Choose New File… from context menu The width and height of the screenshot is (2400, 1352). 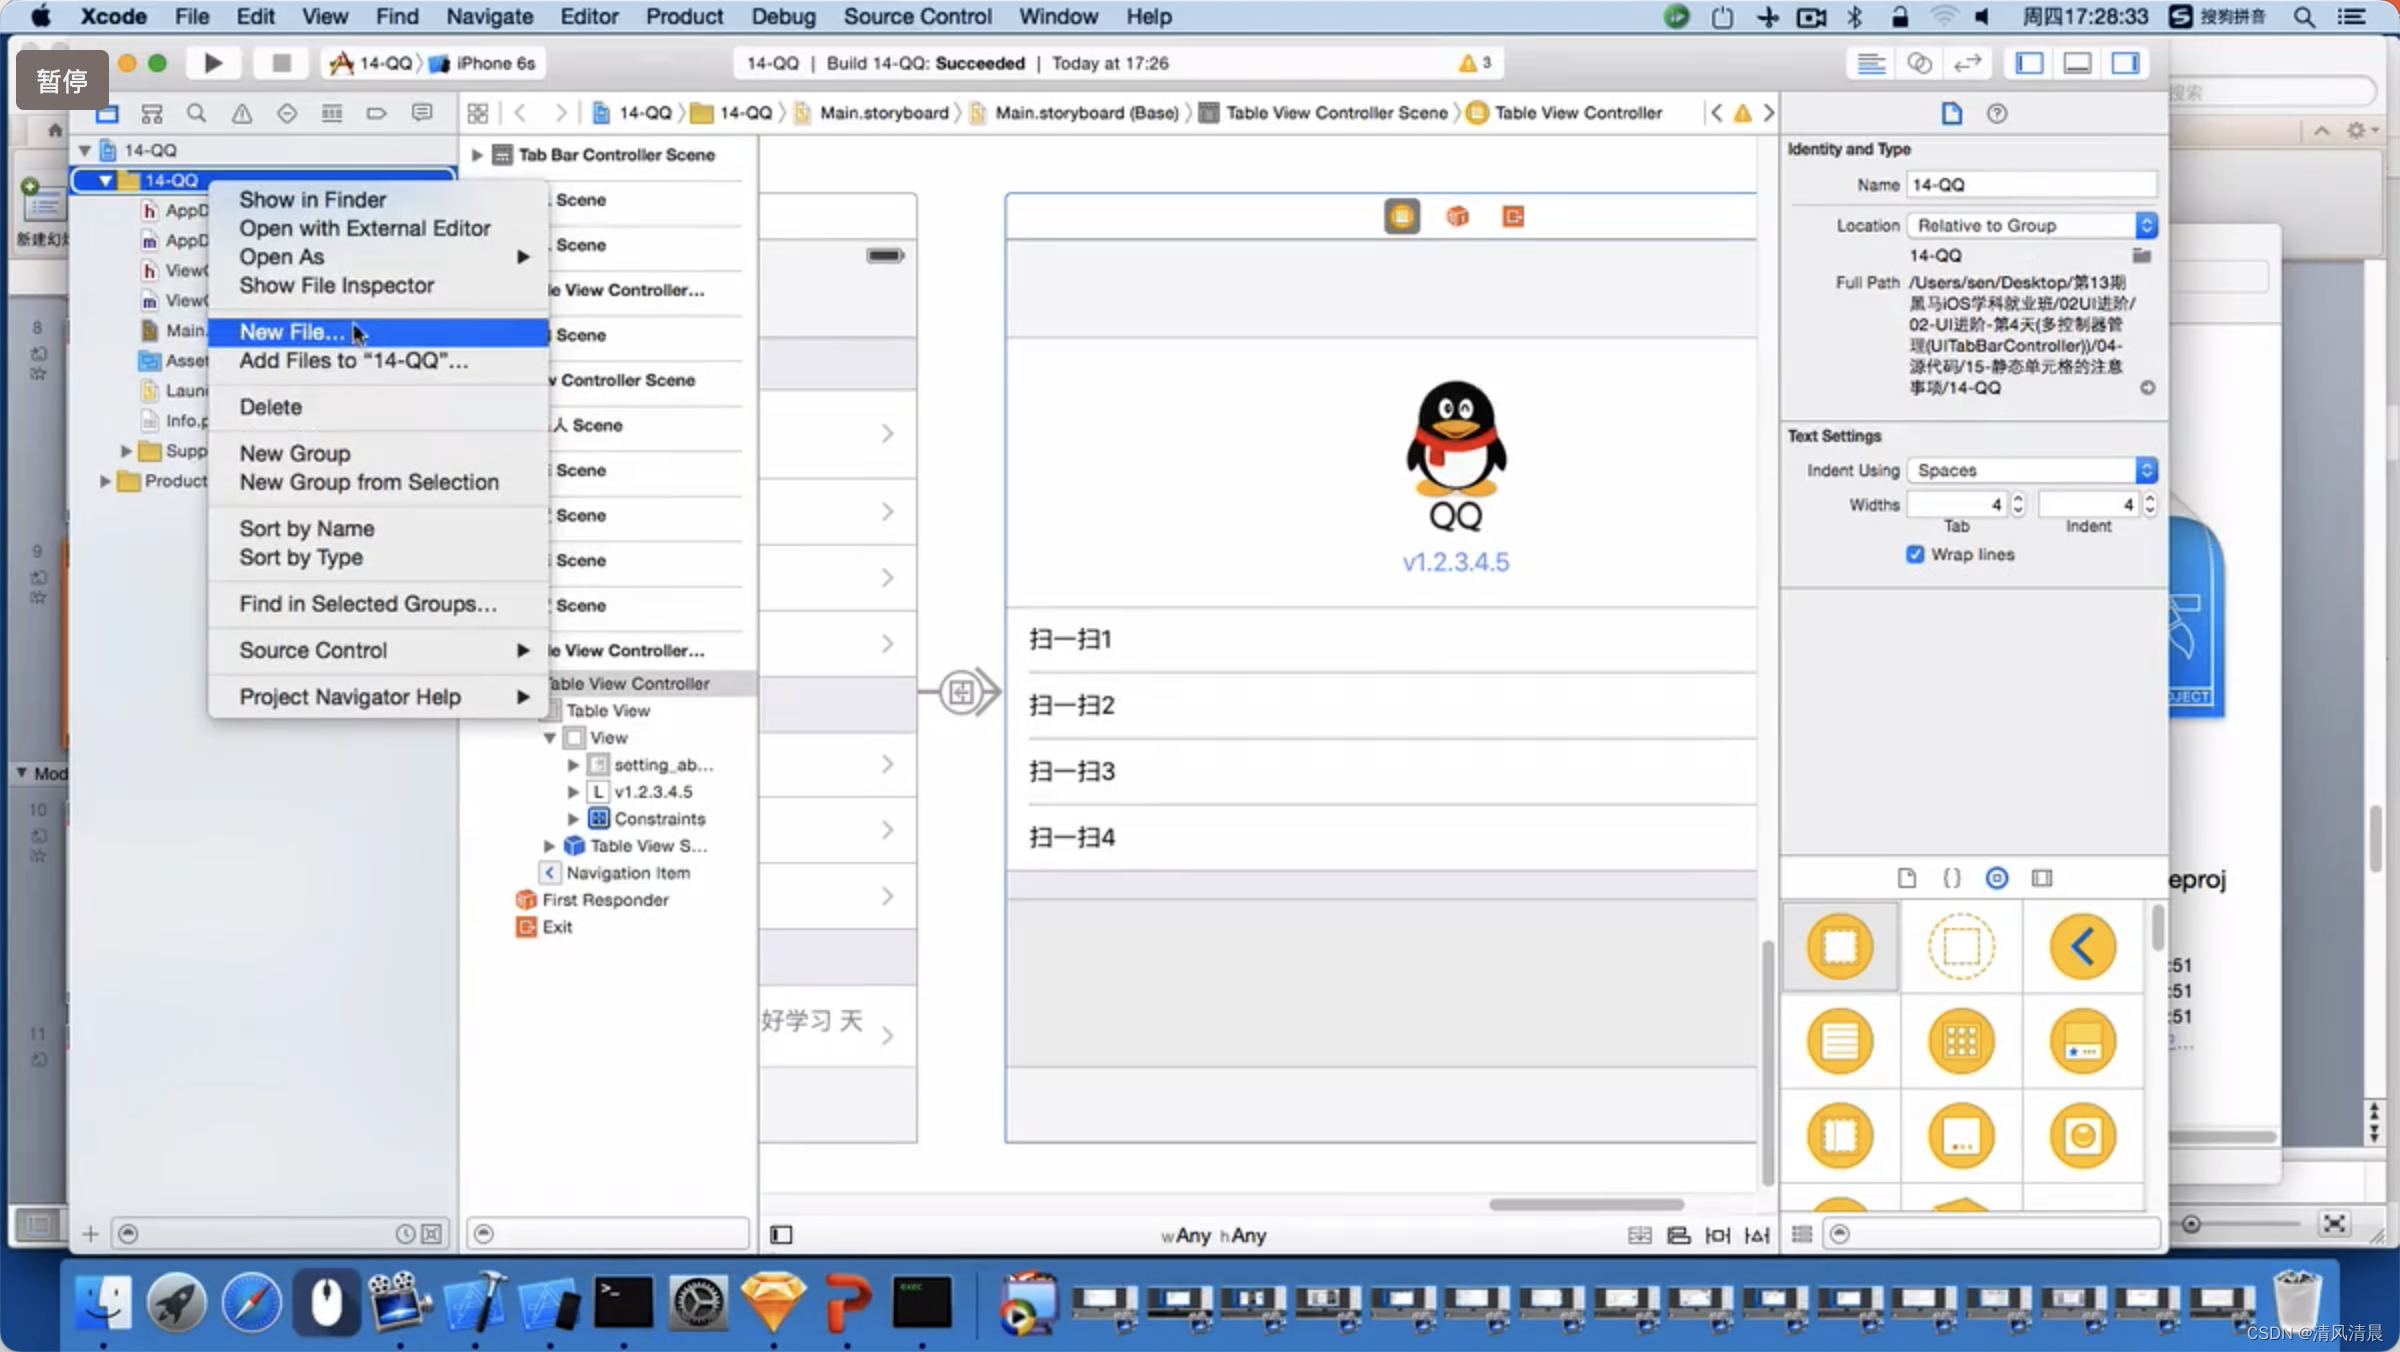coord(378,332)
